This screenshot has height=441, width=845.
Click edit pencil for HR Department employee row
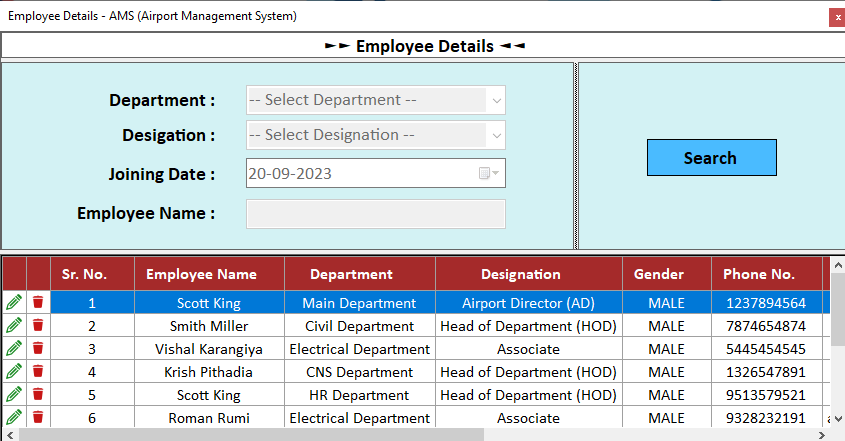[x=14, y=395]
